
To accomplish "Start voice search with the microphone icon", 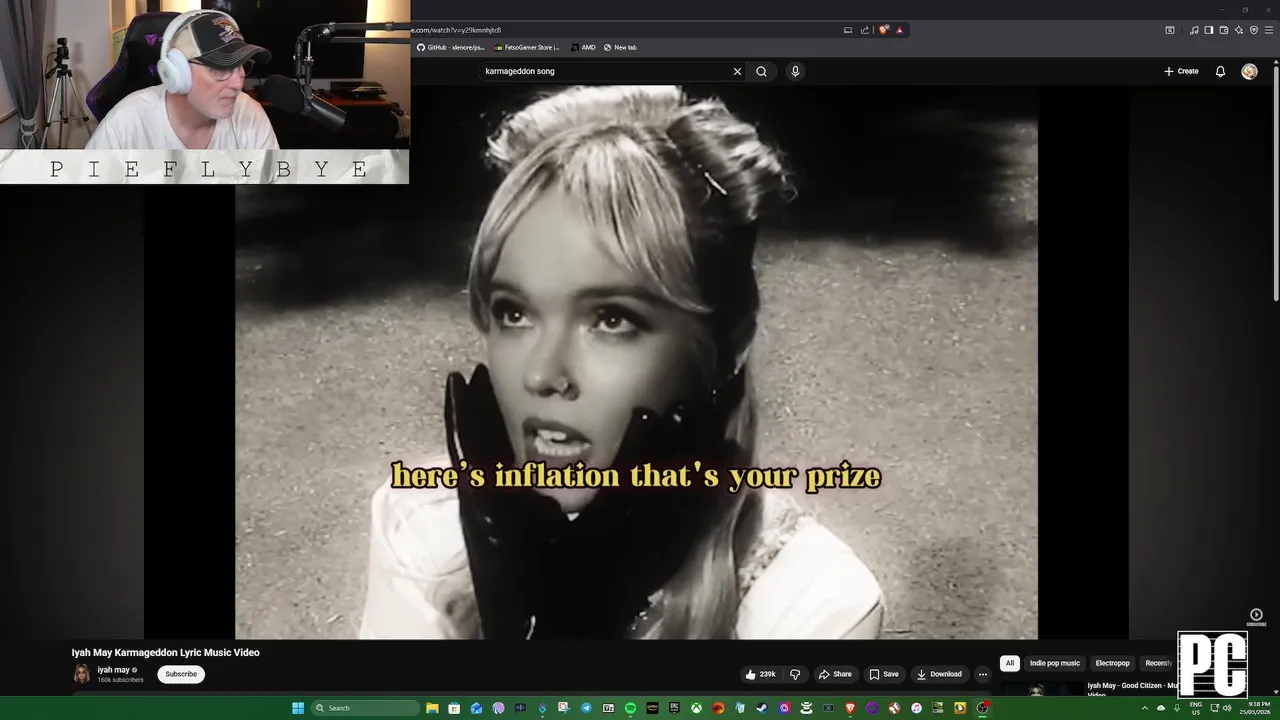I will pyautogui.click(x=795, y=71).
